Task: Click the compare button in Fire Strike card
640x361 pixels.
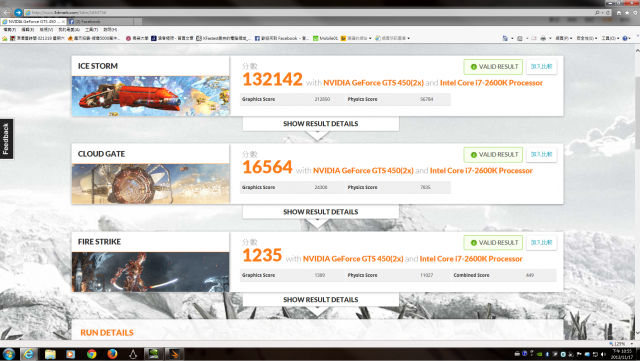Action: (x=541, y=243)
